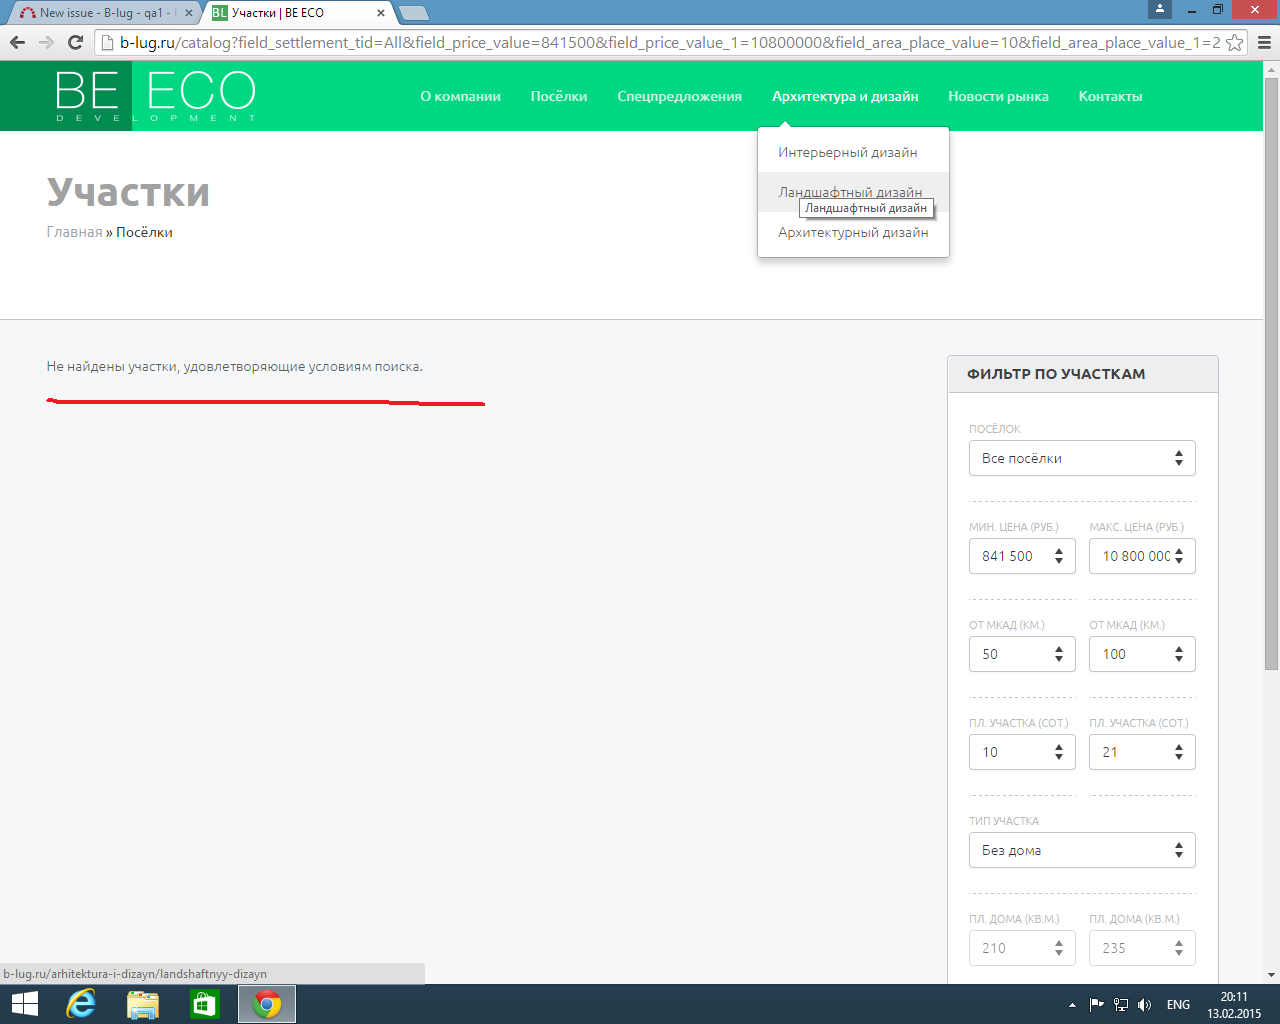Click the Windows Start button

pyautogui.click(x=24, y=1004)
